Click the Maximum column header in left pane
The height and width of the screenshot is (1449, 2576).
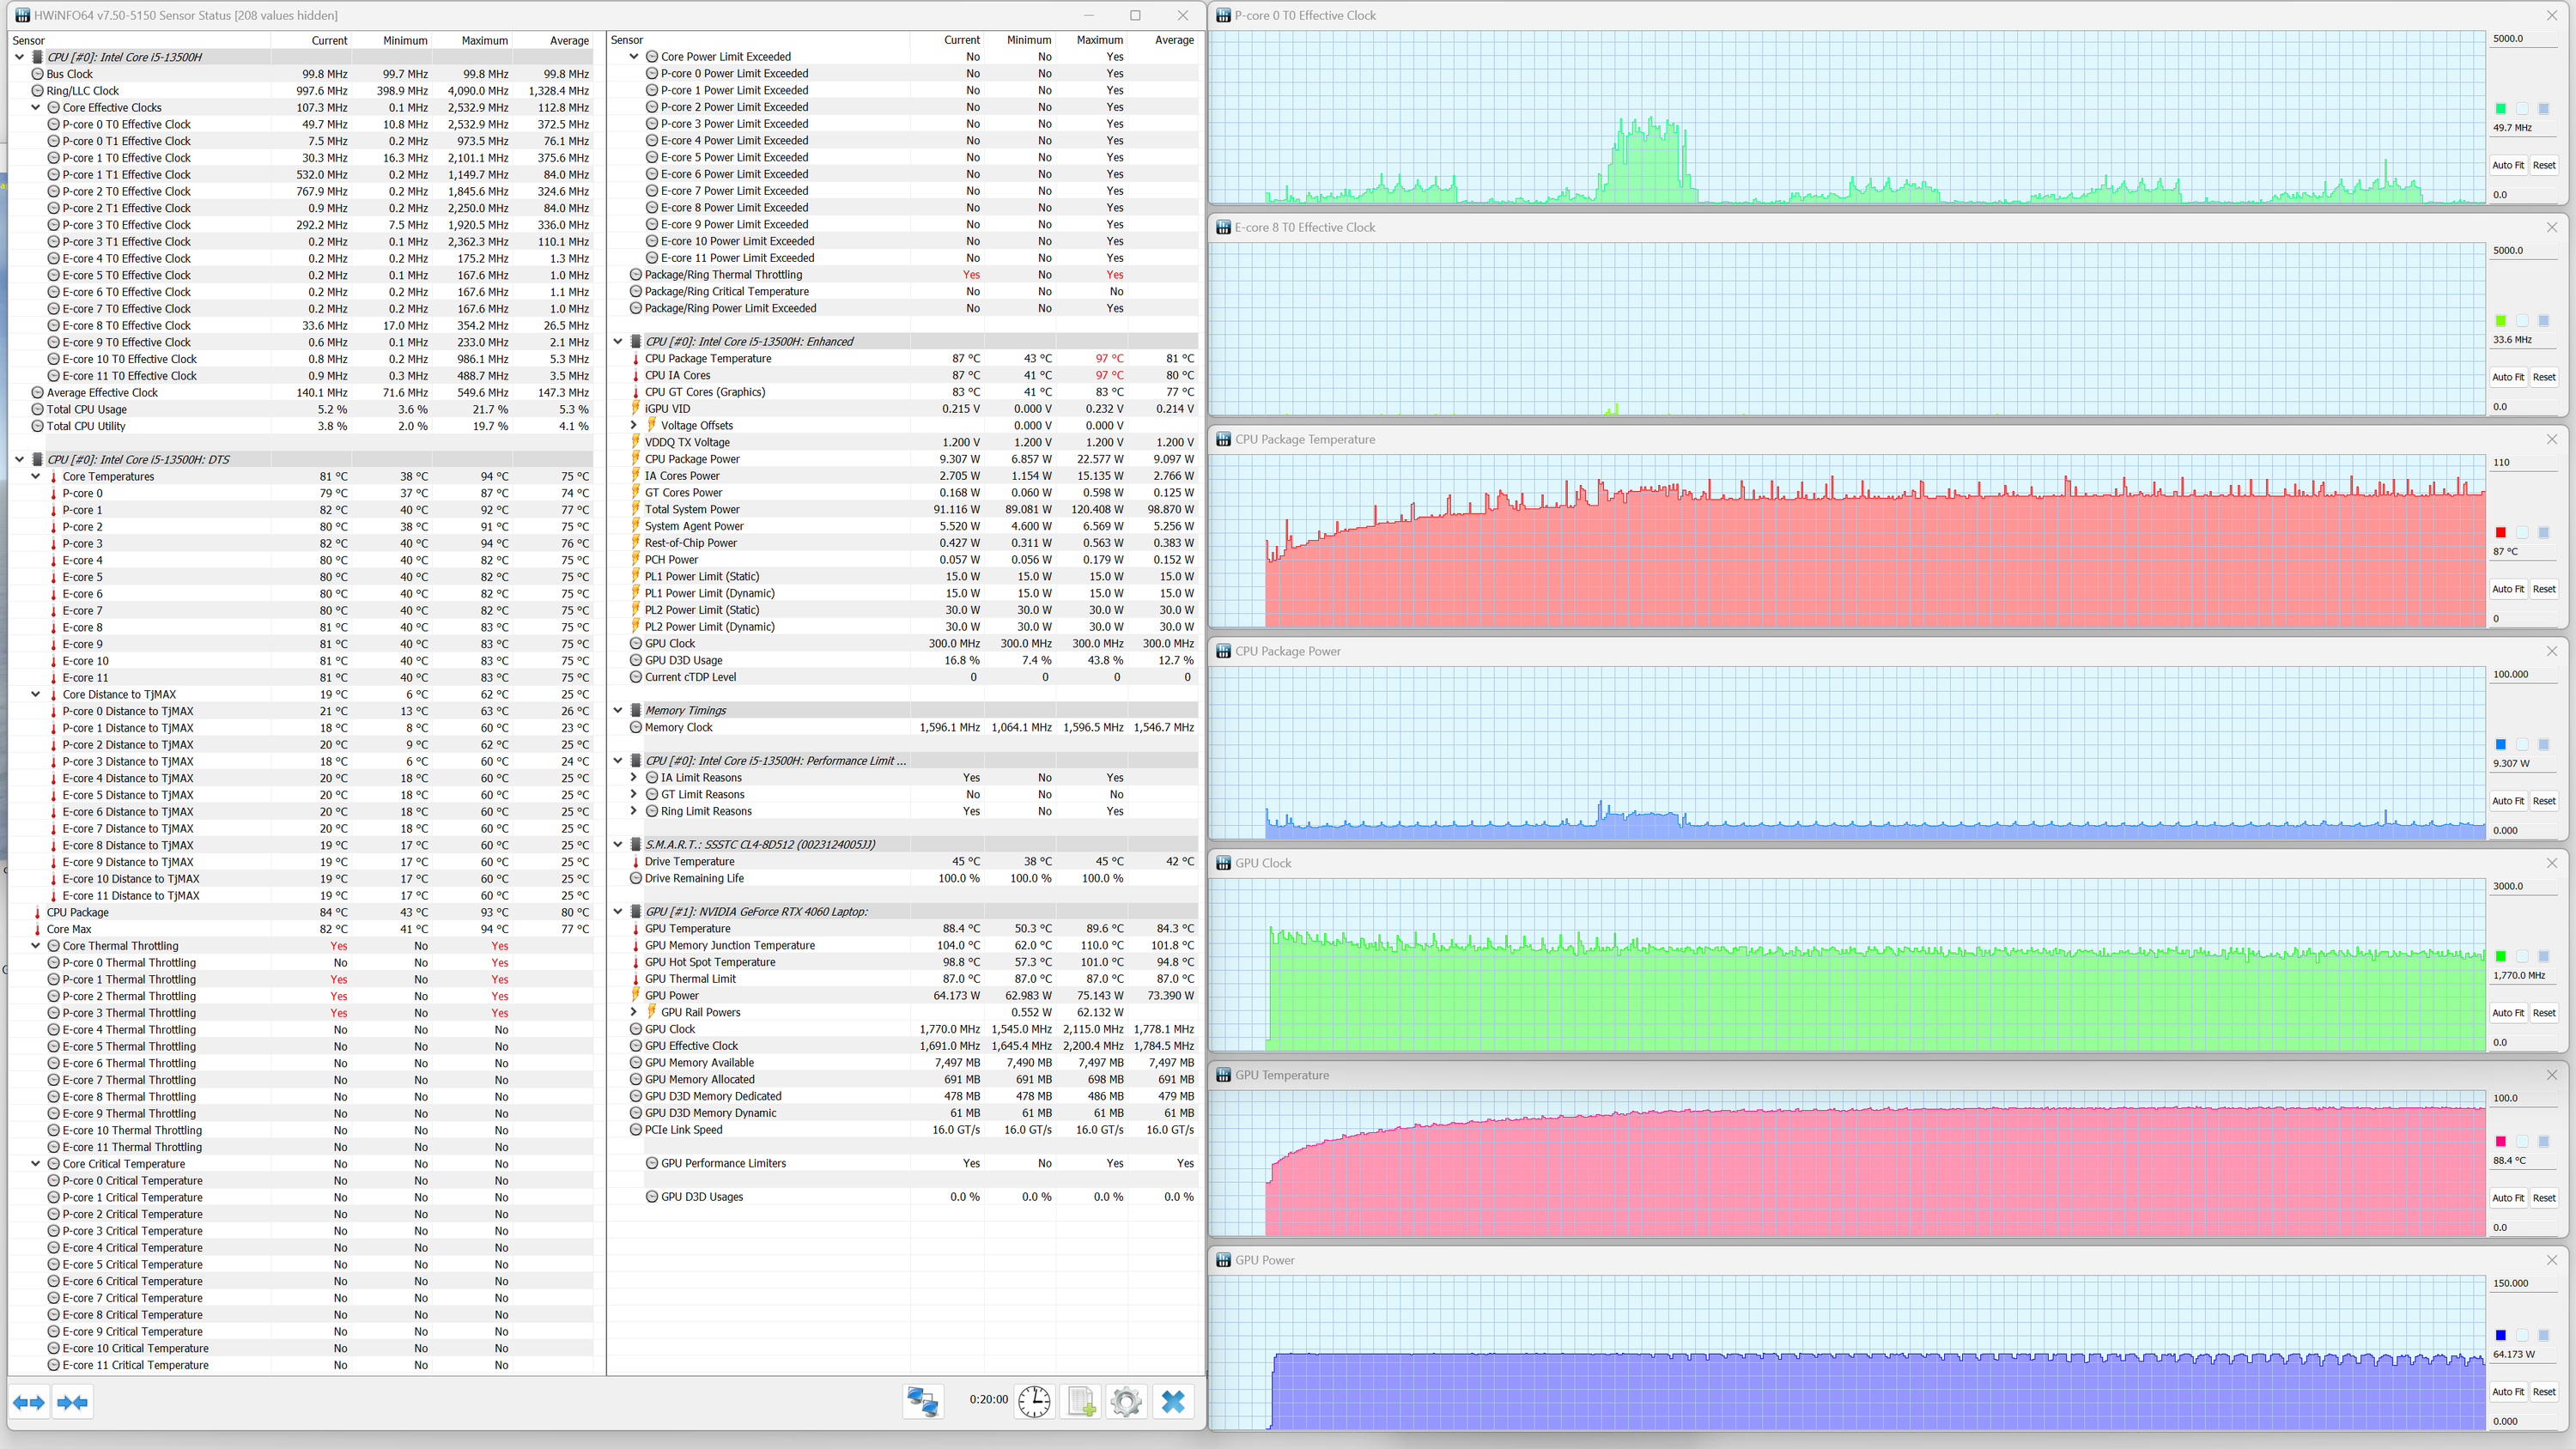pos(484,40)
